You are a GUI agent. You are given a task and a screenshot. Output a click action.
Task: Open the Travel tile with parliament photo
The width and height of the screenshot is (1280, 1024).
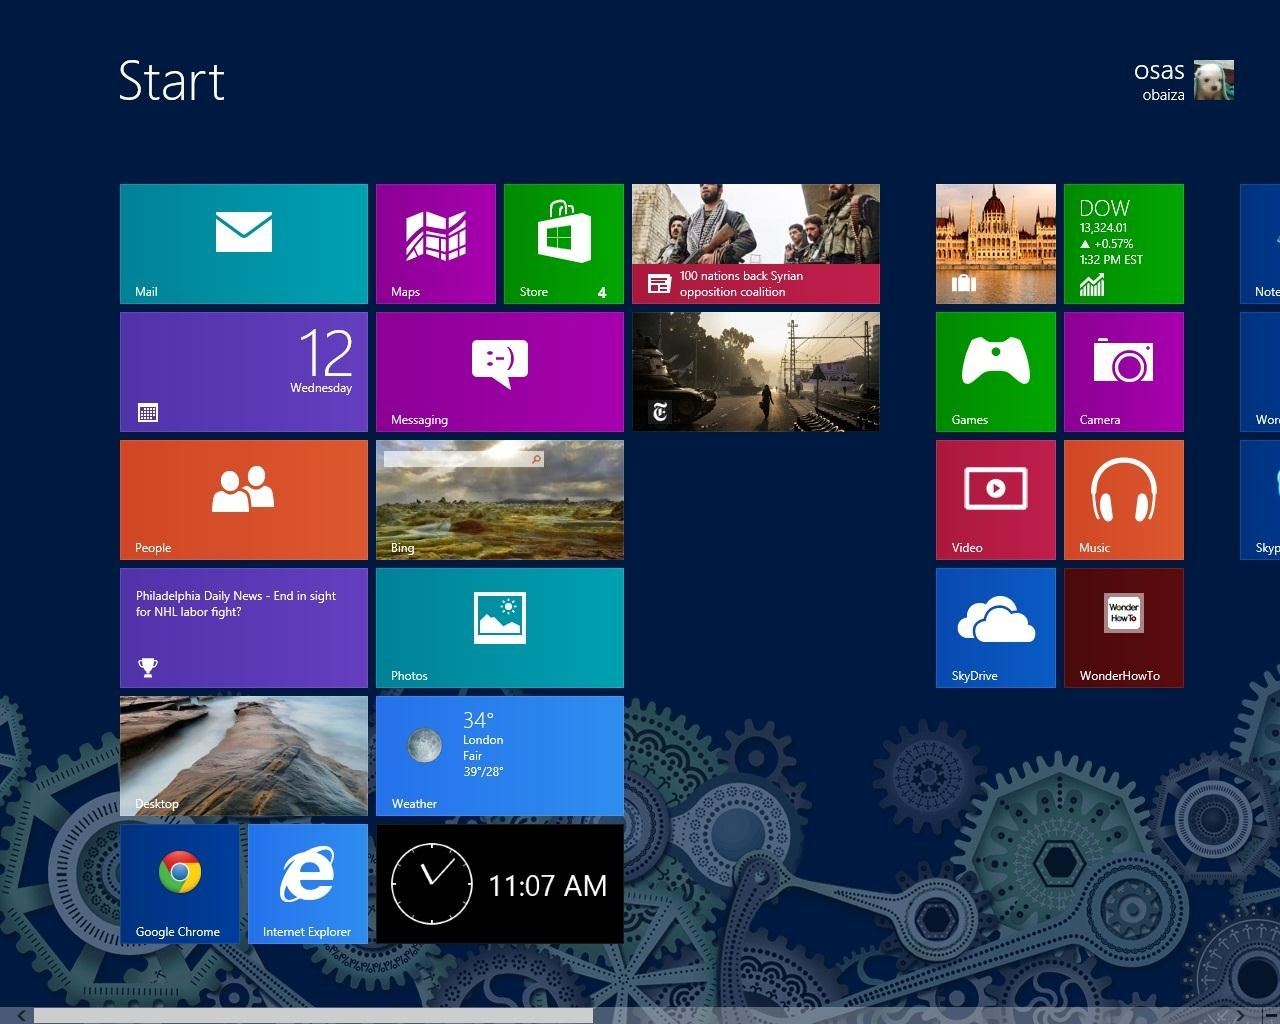[996, 244]
